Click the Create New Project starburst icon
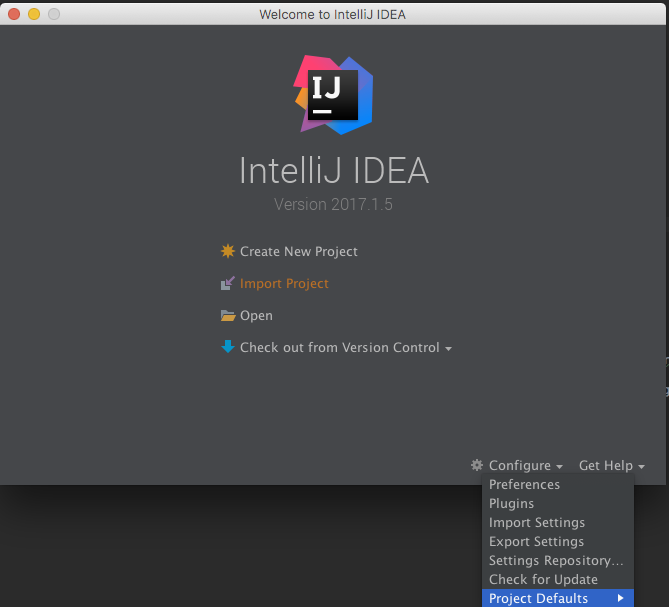Image resolution: width=669 pixels, height=607 pixels. pos(228,251)
